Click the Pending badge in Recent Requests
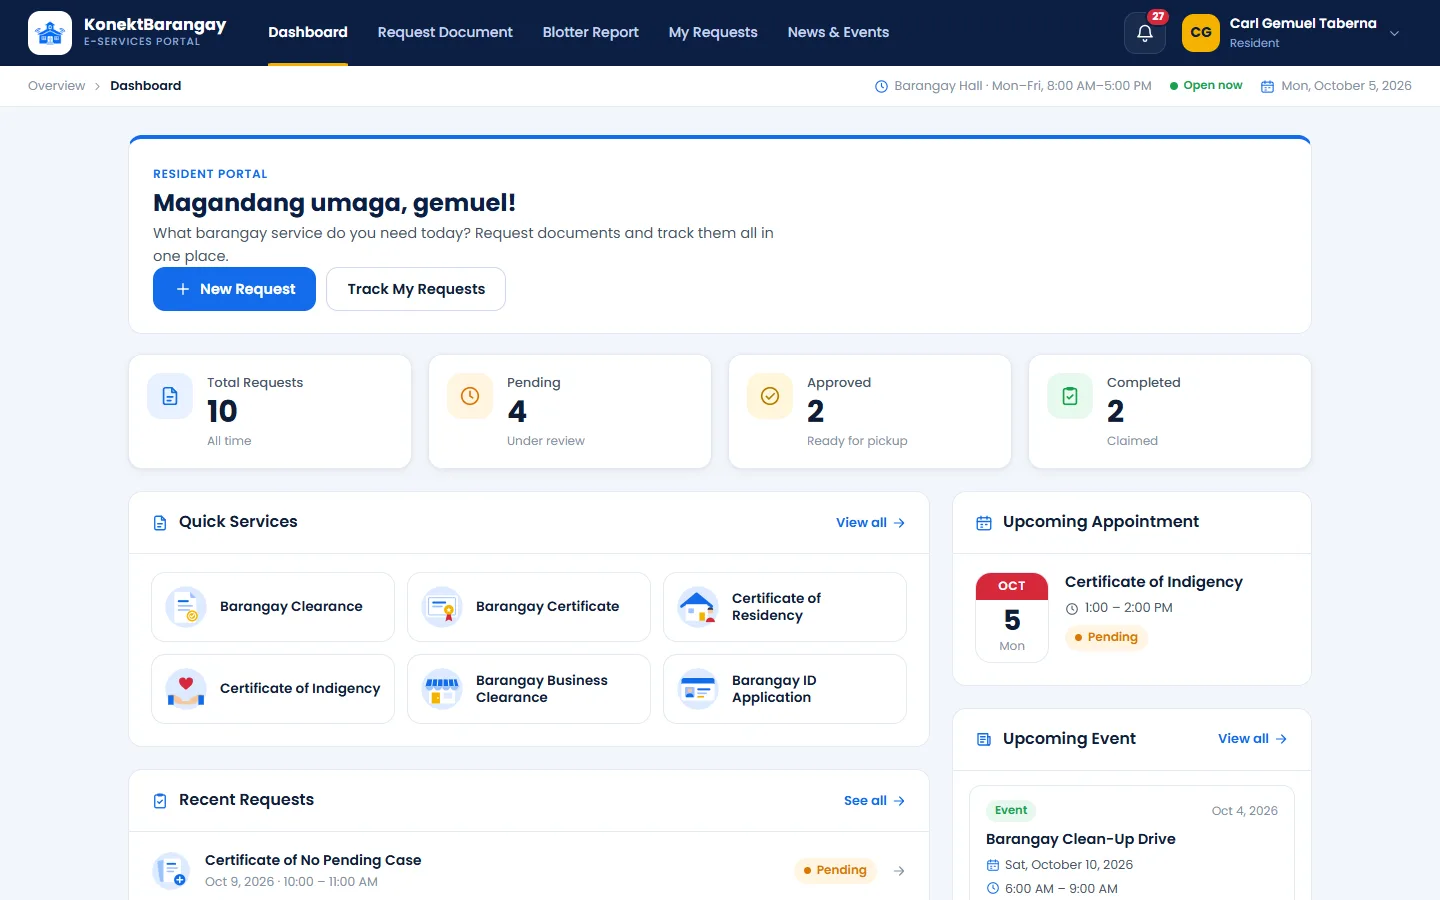 click(835, 870)
